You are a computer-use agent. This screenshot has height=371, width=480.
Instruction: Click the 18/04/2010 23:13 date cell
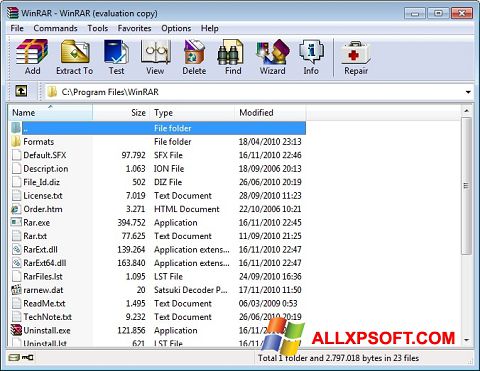[x=270, y=142]
